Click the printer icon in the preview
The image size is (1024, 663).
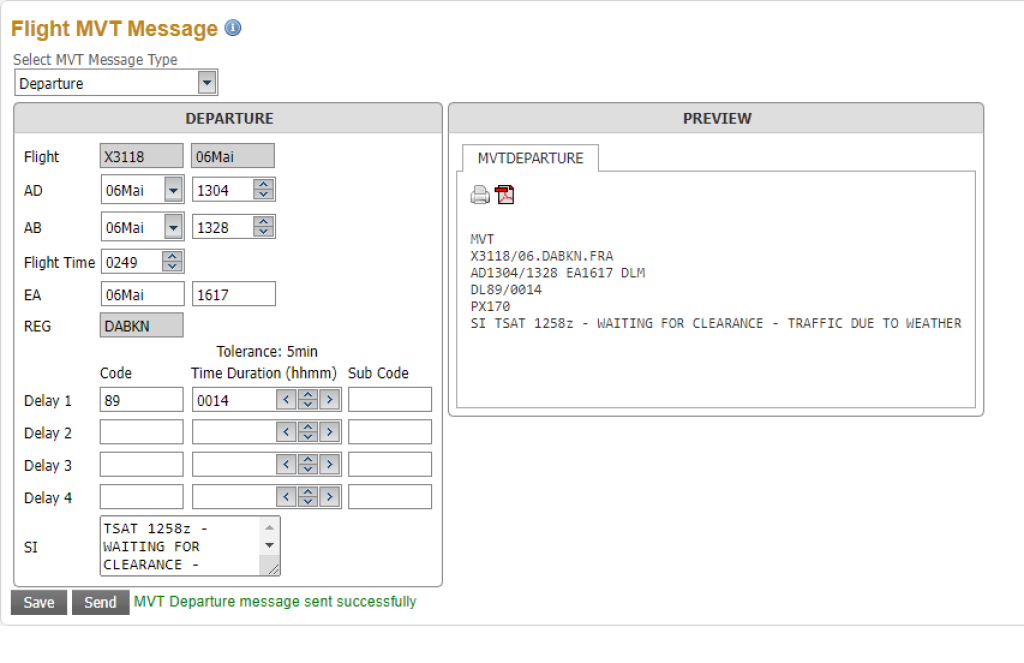click(x=480, y=195)
